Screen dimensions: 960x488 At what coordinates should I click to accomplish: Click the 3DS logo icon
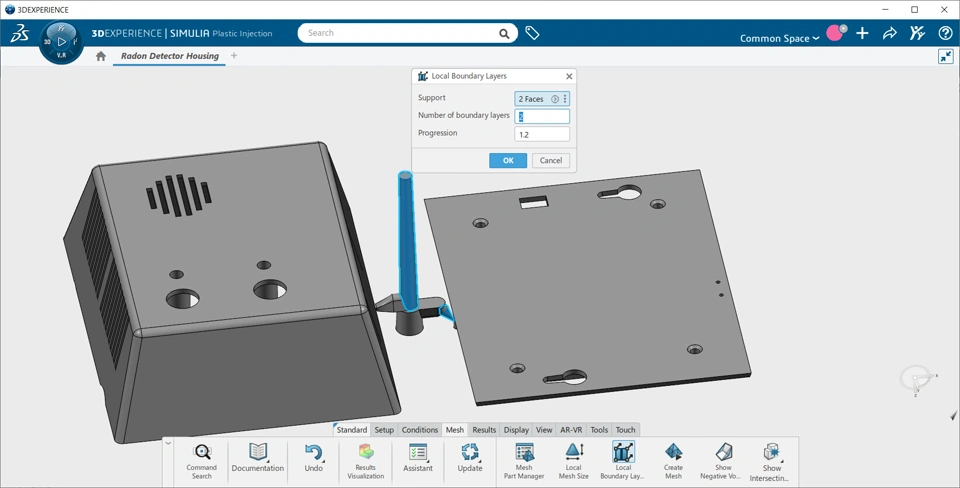pyautogui.click(x=20, y=33)
